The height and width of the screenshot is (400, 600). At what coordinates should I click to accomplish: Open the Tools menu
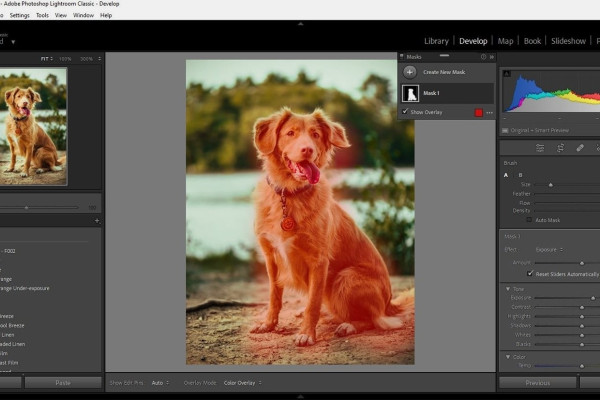(x=42, y=15)
